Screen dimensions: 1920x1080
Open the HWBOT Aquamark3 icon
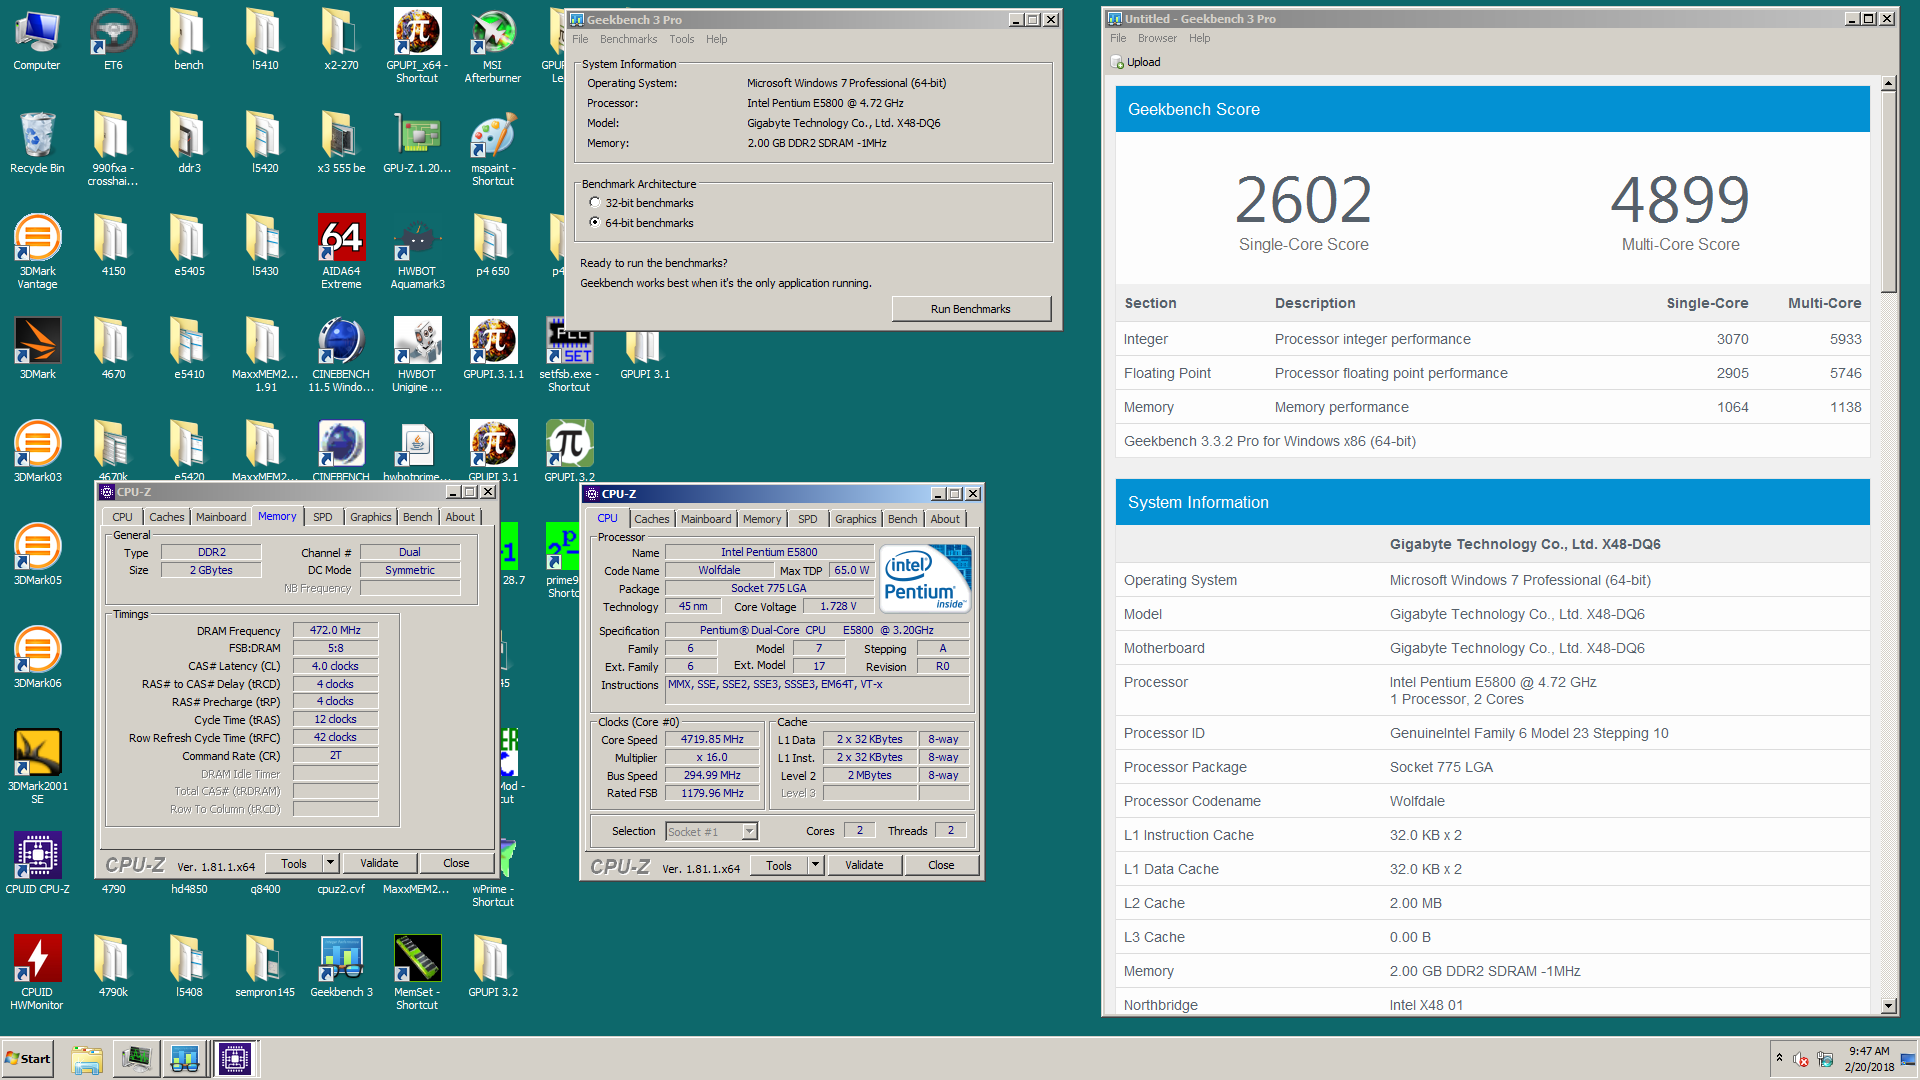coord(417,252)
